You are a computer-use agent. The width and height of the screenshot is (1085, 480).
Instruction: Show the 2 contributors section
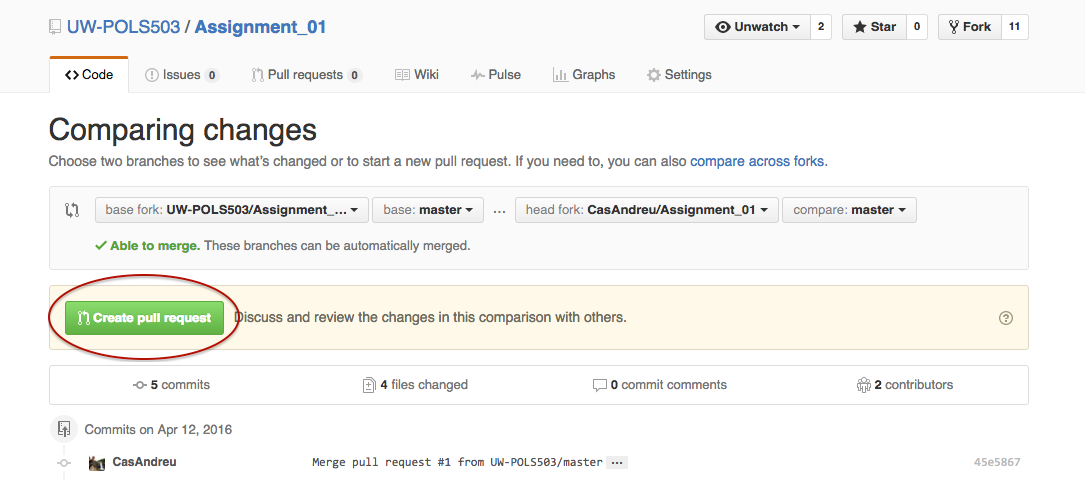coord(904,385)
